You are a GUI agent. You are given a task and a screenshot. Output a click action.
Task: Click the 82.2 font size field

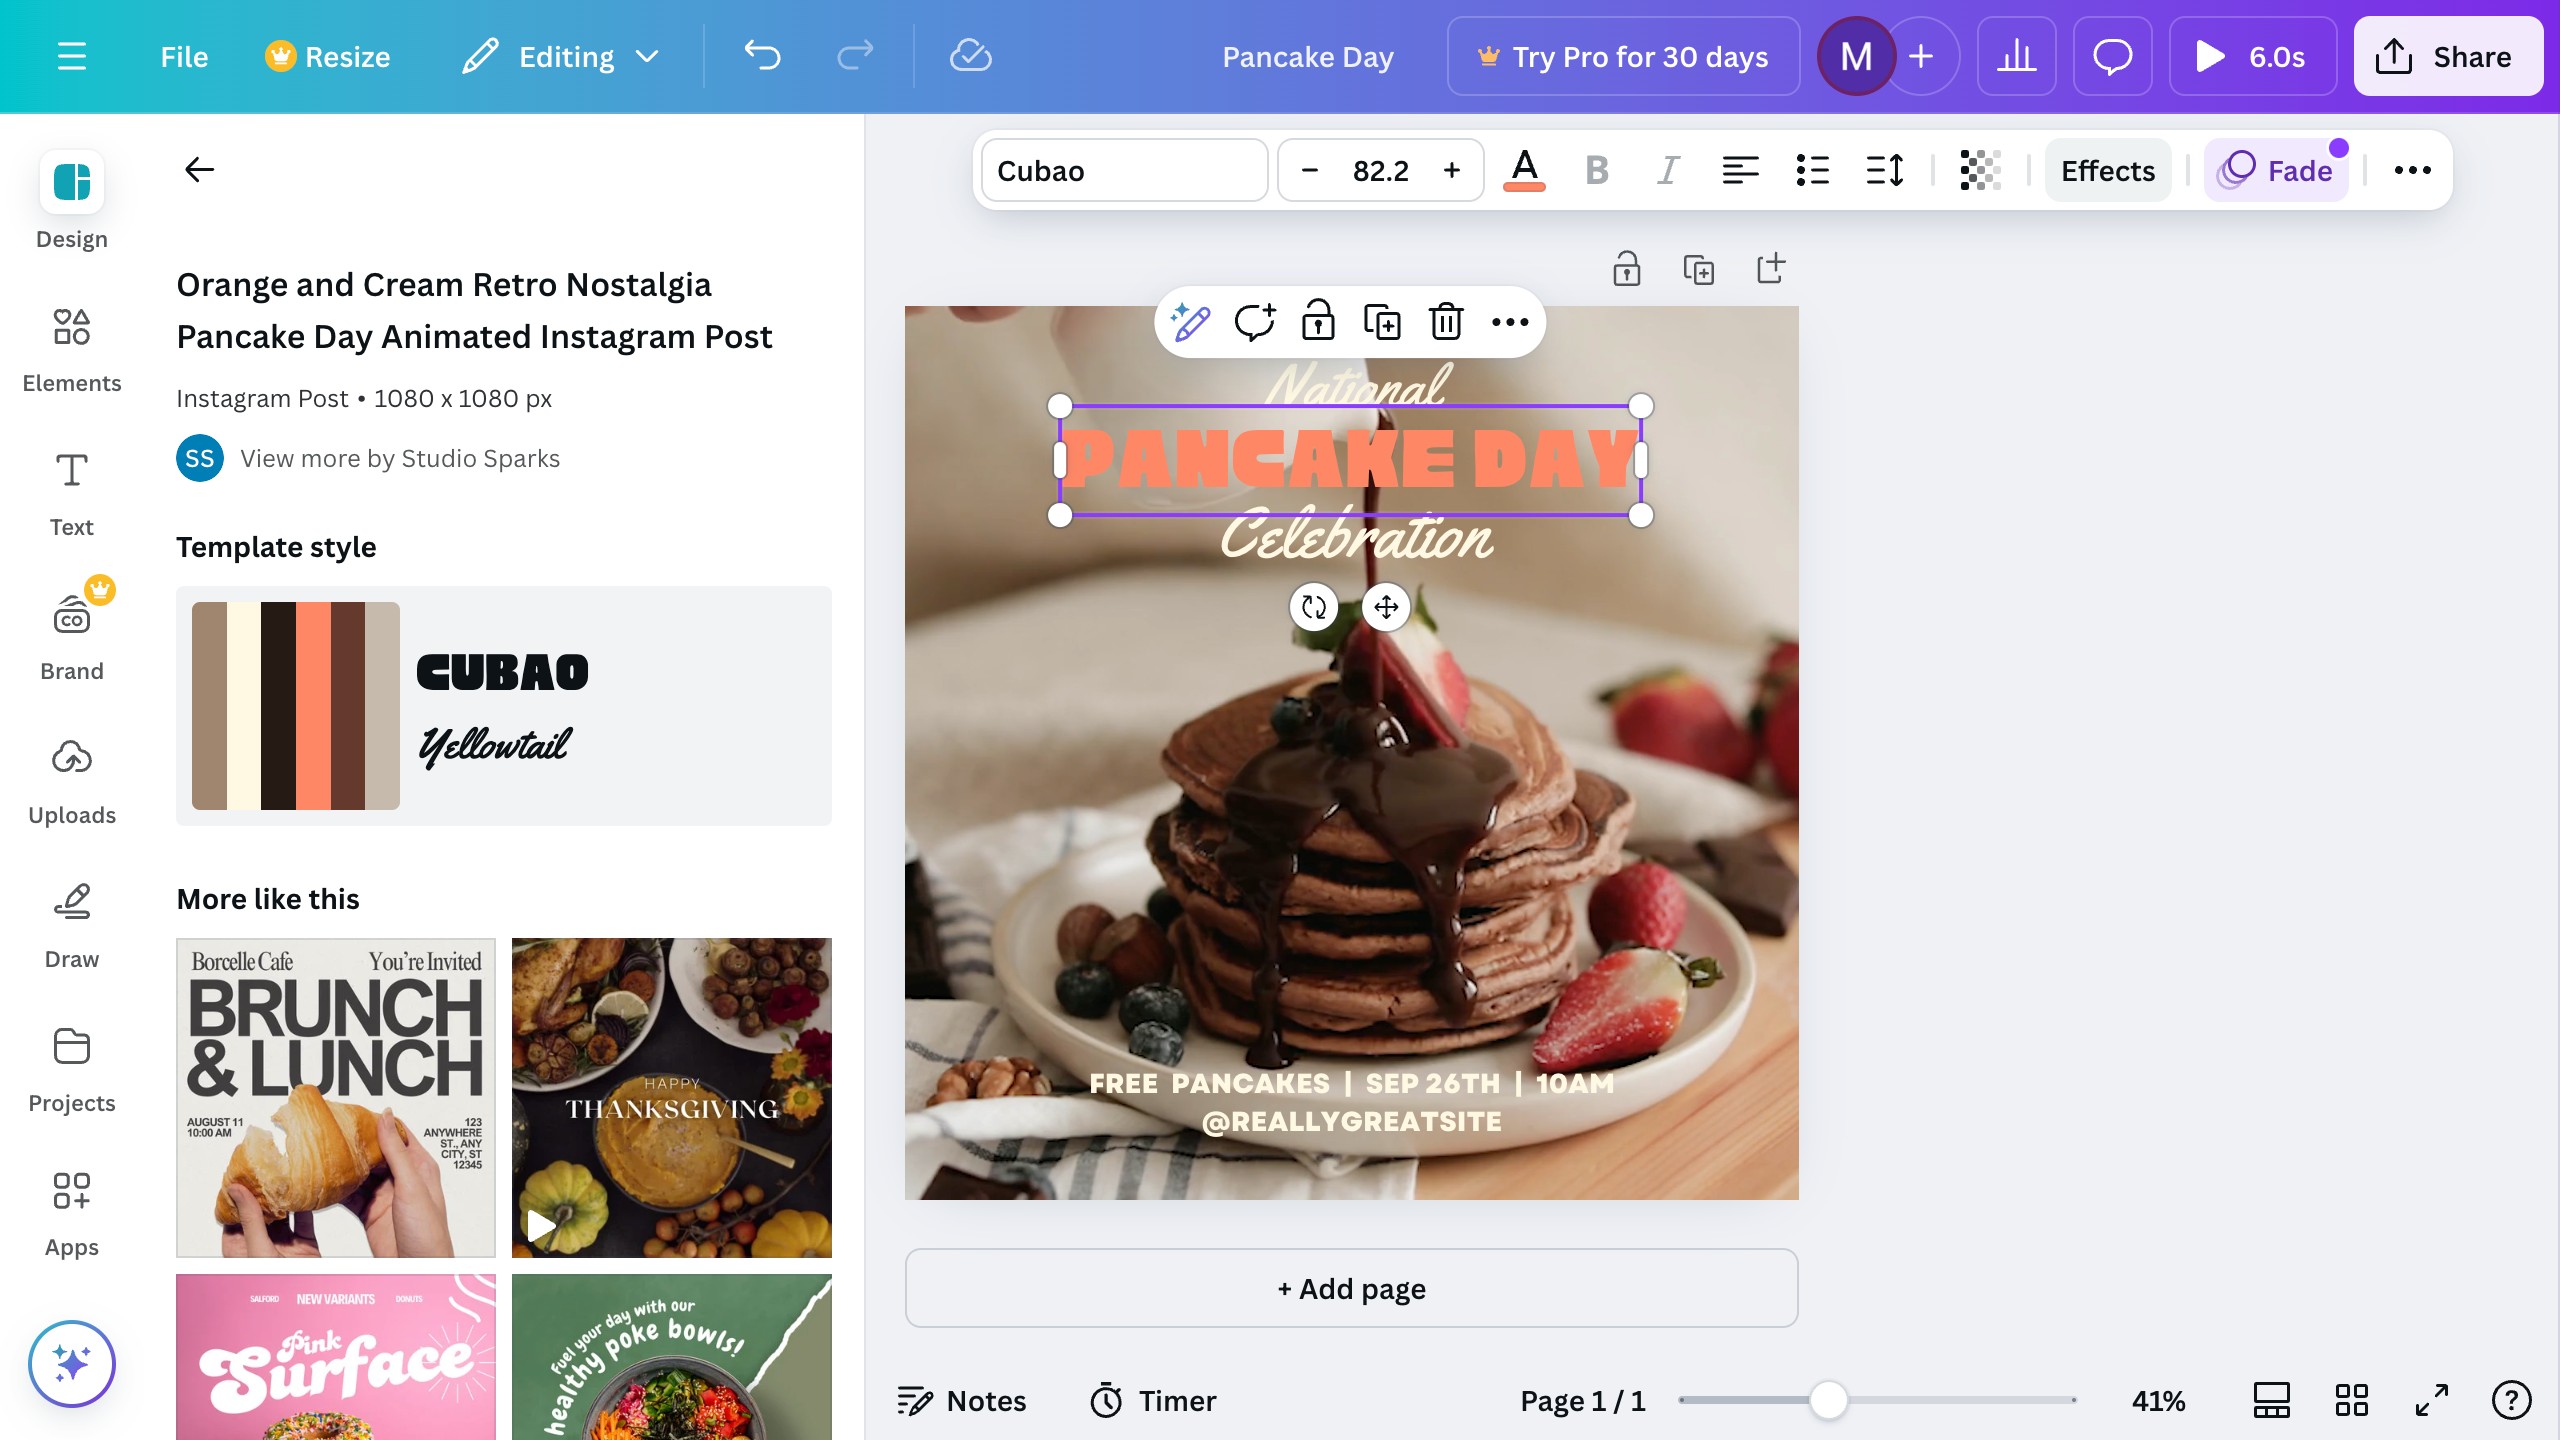[1381, 170]
